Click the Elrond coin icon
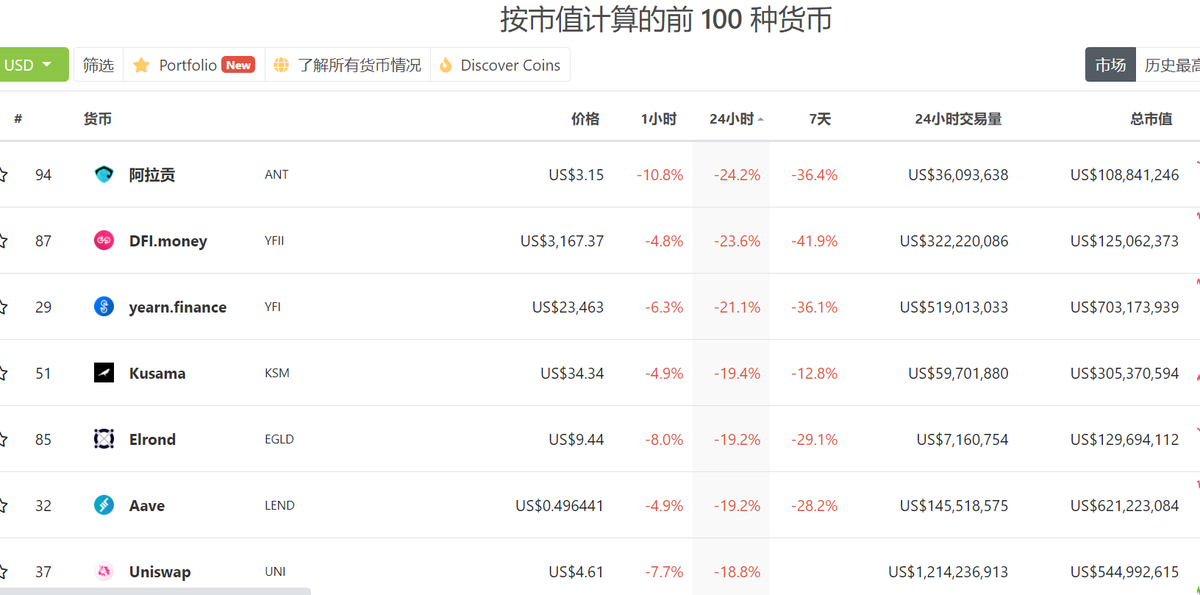Screen dimensions: 1200x595 click(x=104, y=438)
